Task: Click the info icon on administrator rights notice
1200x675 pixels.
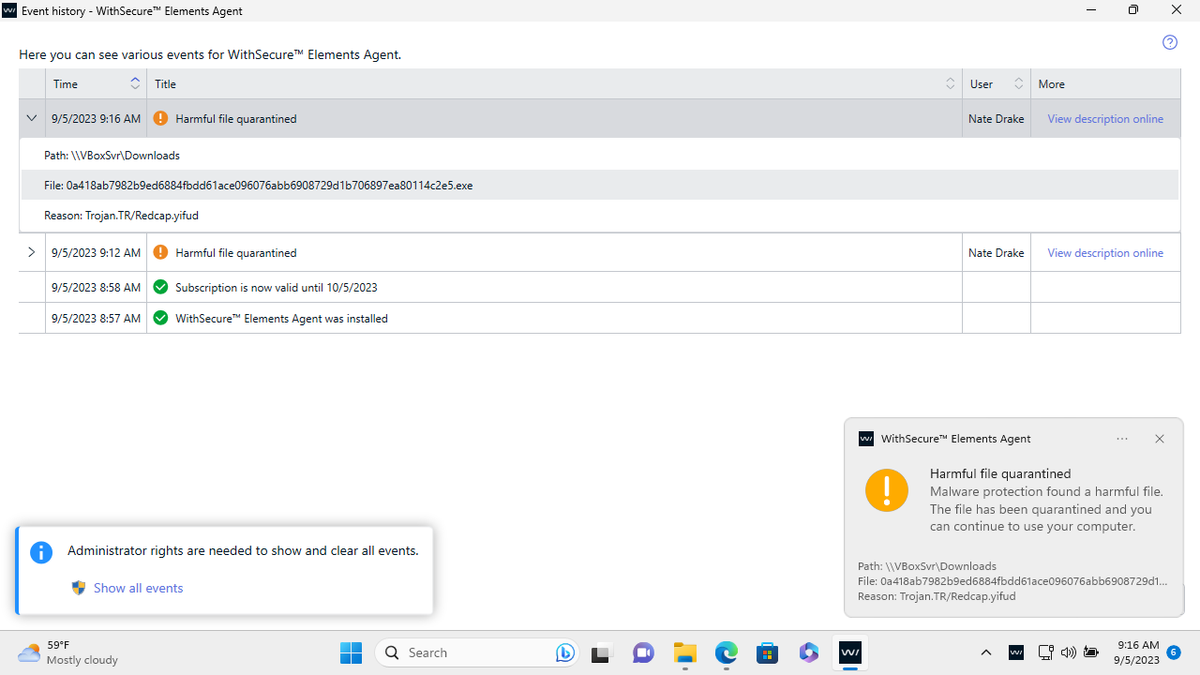Action: 41,552
